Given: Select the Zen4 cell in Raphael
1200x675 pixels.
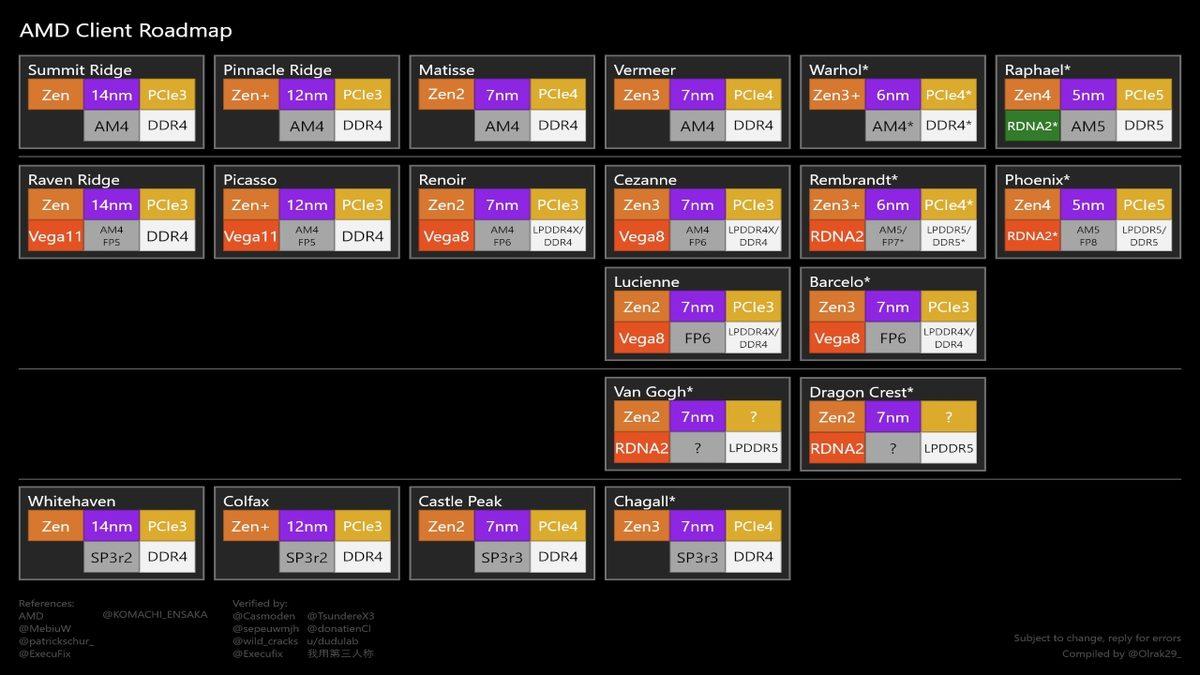Looking at the screenshot, I should pos(1032,95).
